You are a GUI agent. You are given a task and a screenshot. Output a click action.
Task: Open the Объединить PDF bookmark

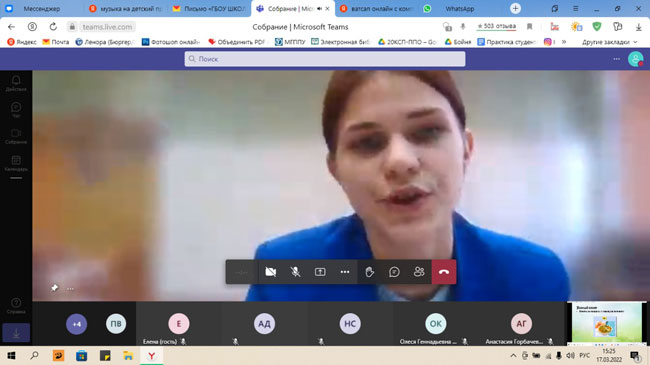[x=236, y=42]
